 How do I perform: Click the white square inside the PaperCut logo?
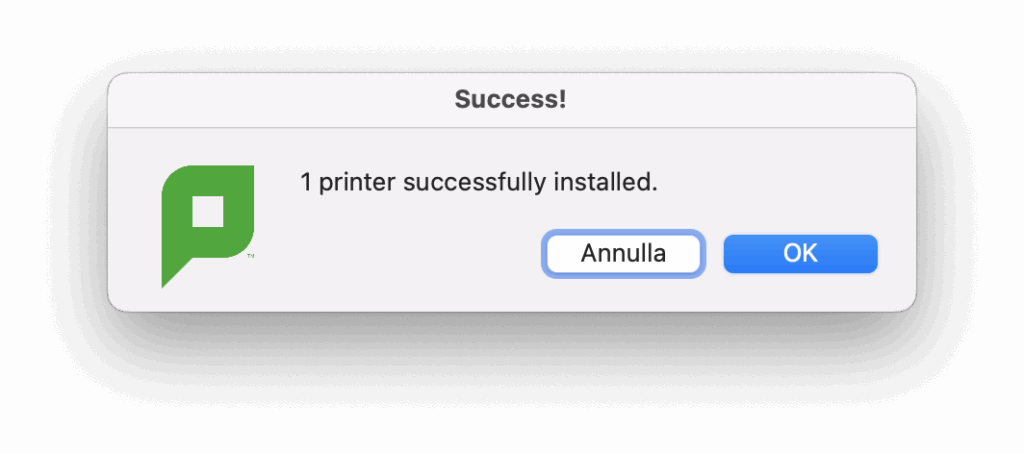[208, 211]
